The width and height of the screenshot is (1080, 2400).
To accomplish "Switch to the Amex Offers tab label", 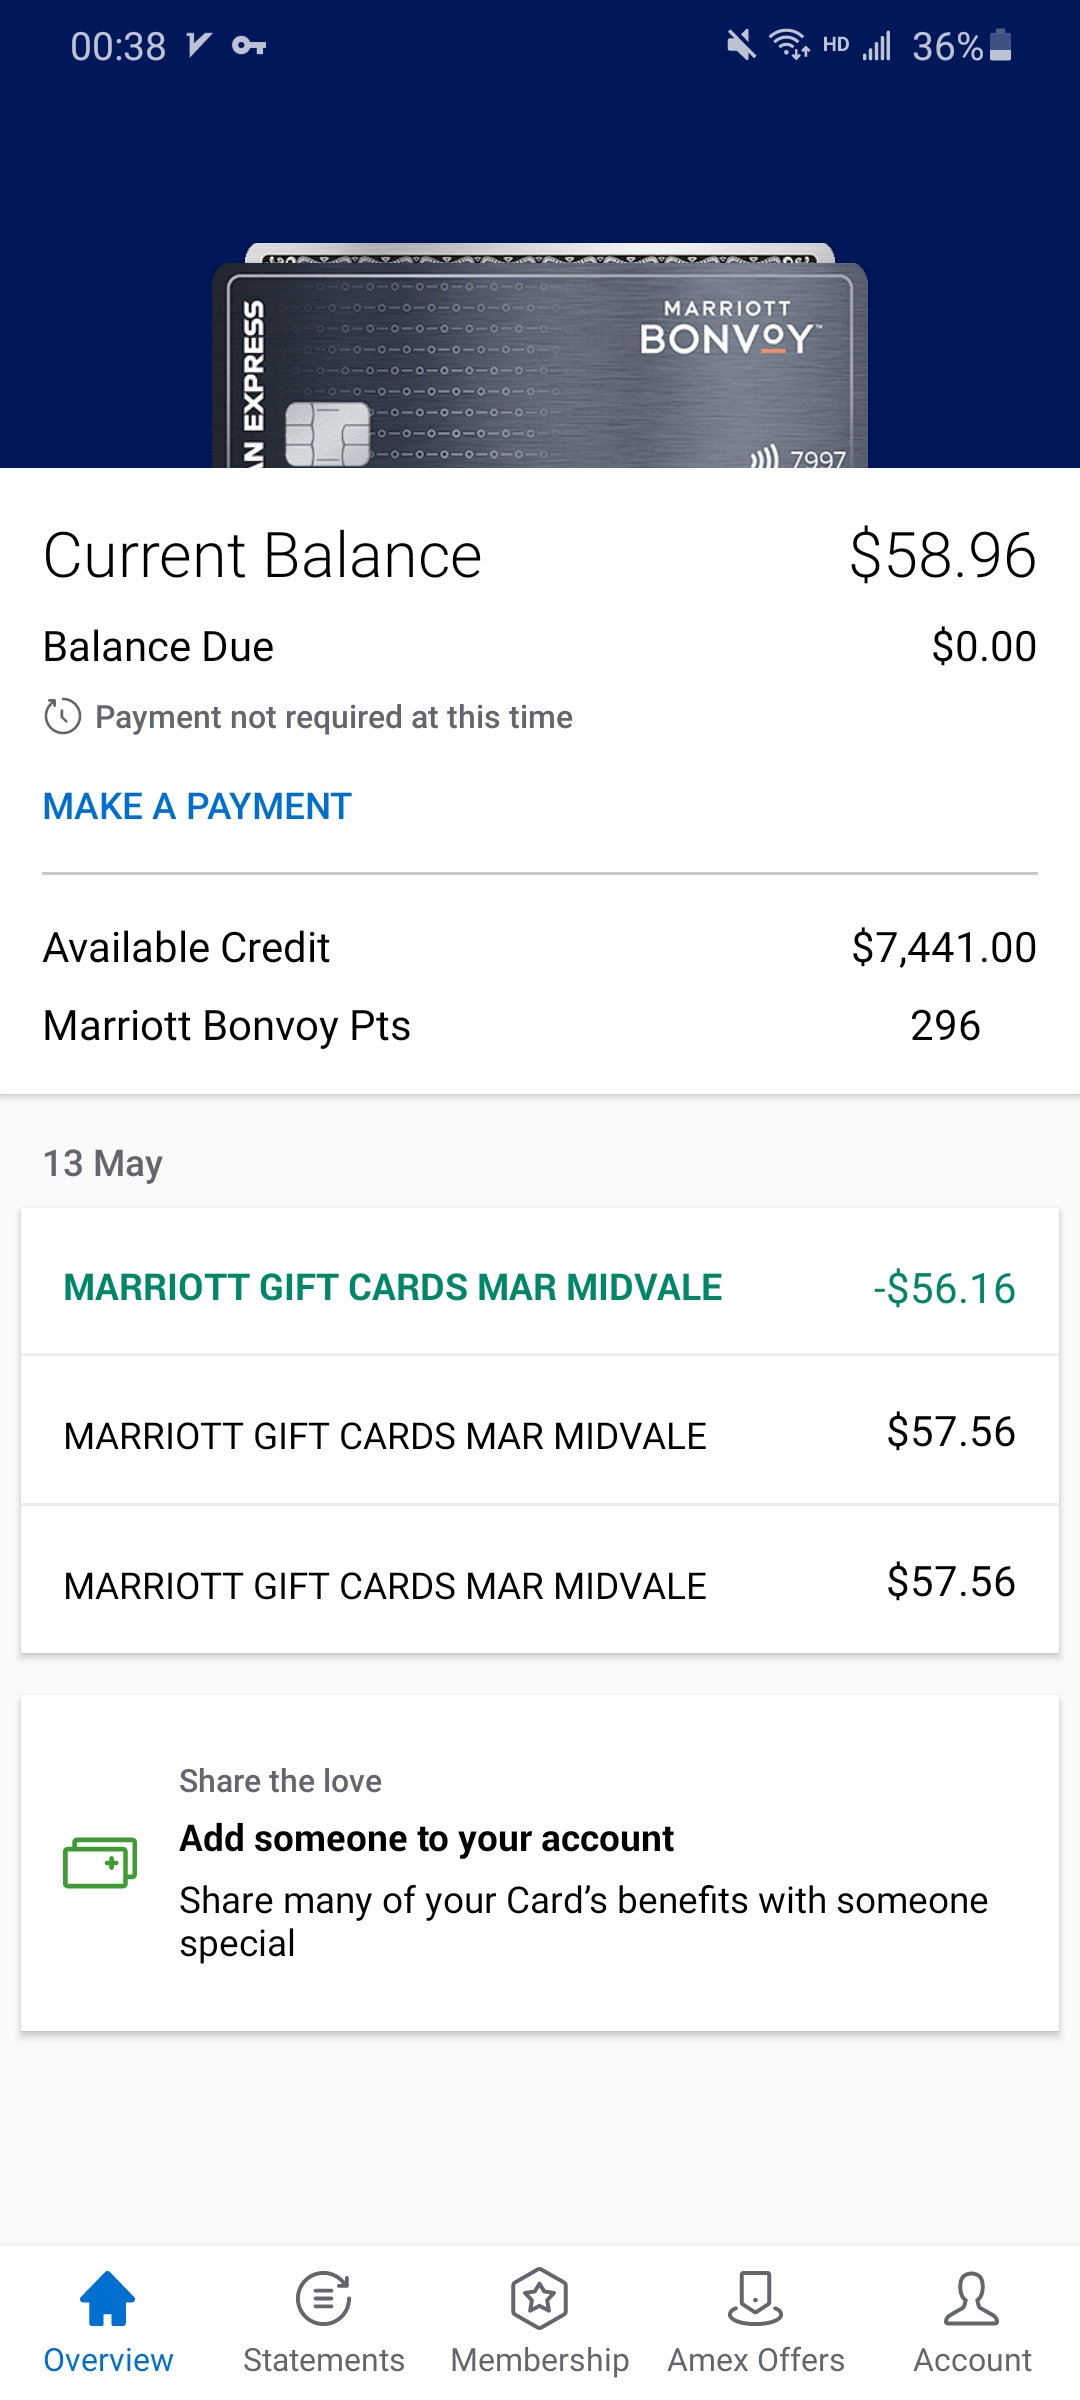I will 756,2360.
